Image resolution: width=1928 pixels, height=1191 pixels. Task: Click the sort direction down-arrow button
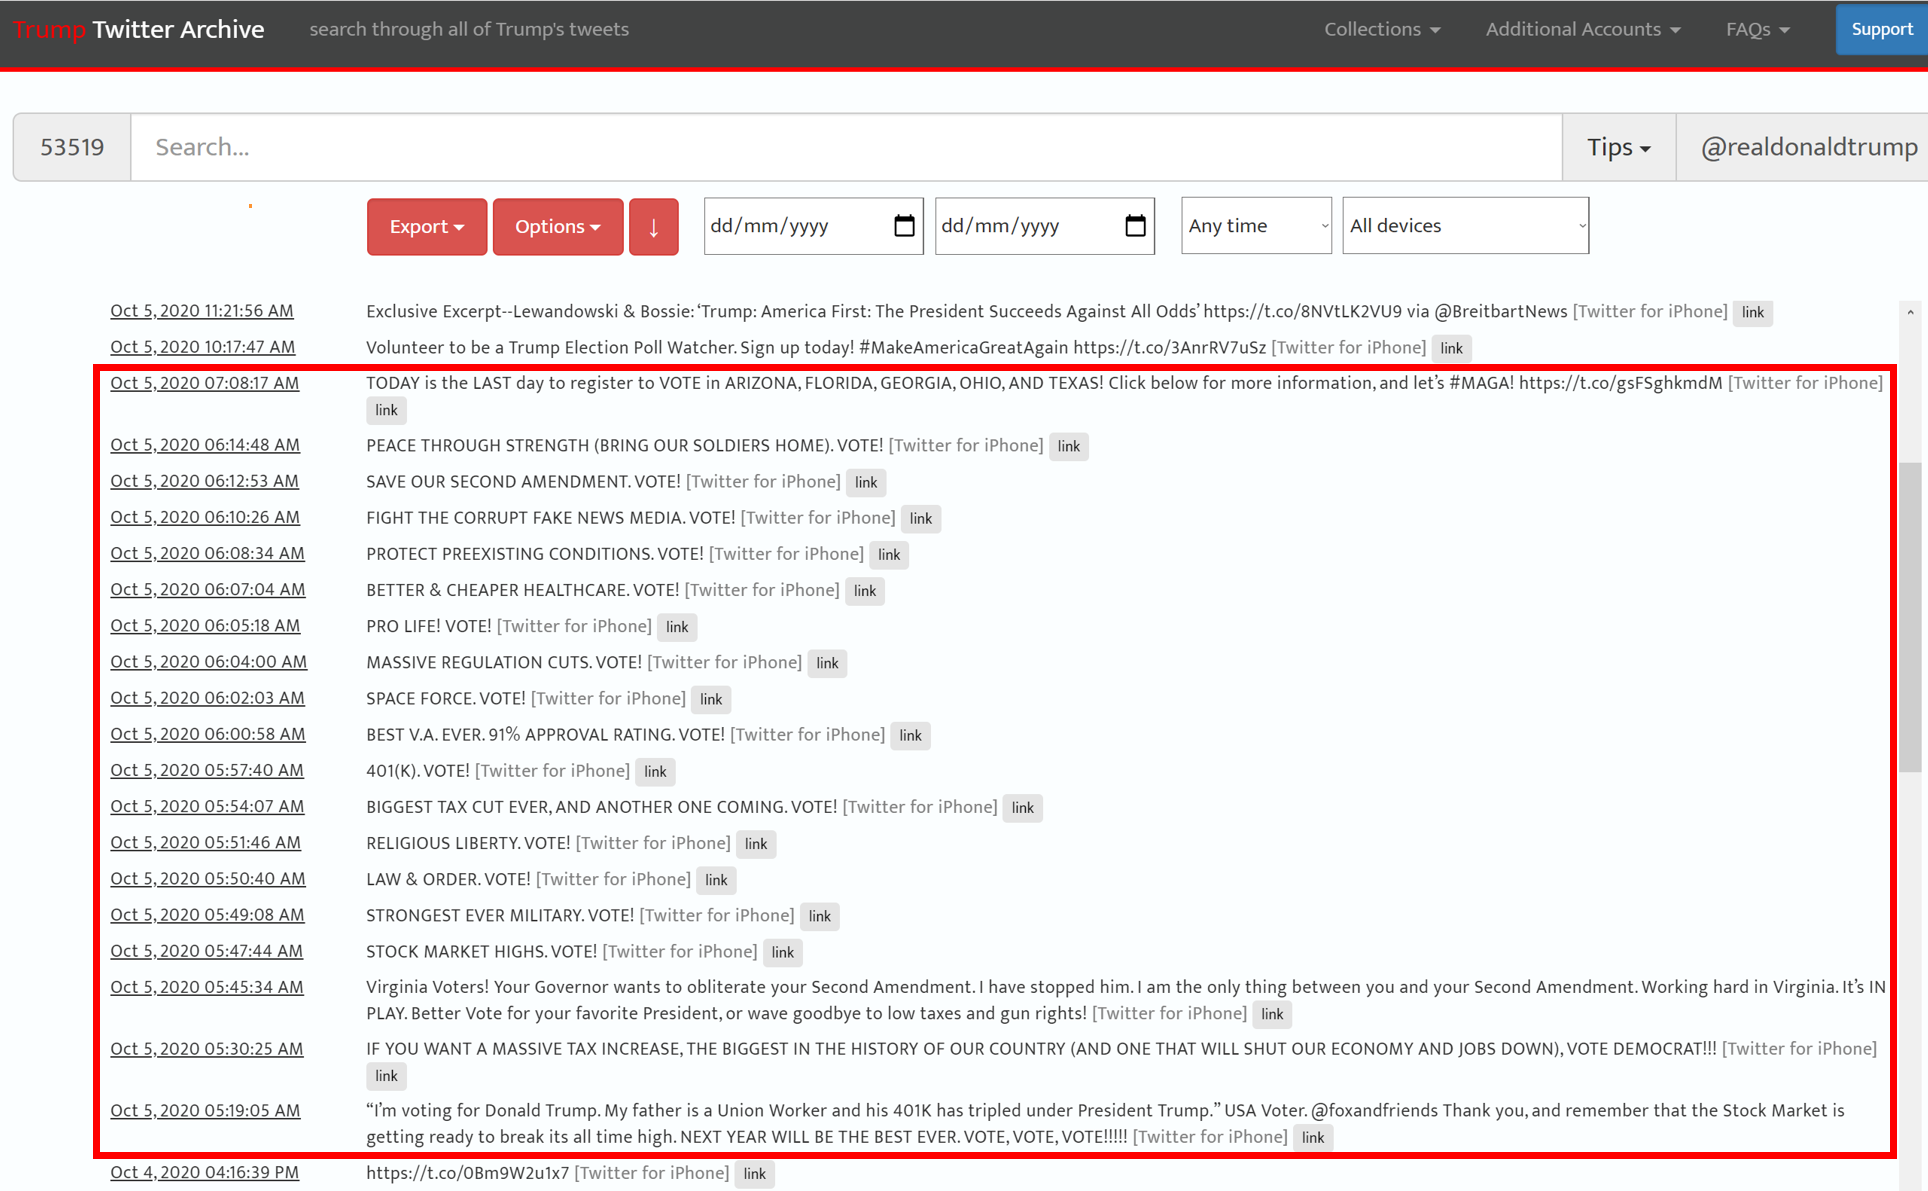click(653, 227)
